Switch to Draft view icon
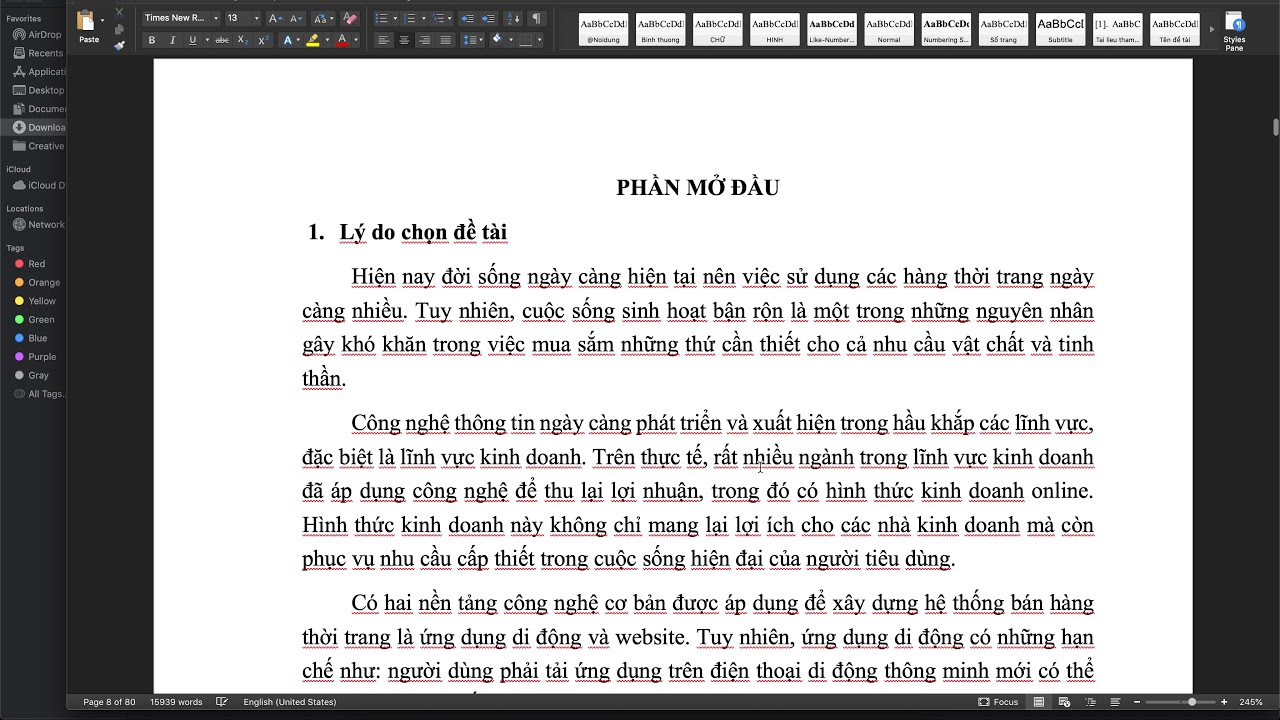The height and width of the screenshot is (720, 1280). click(1115, 702)
